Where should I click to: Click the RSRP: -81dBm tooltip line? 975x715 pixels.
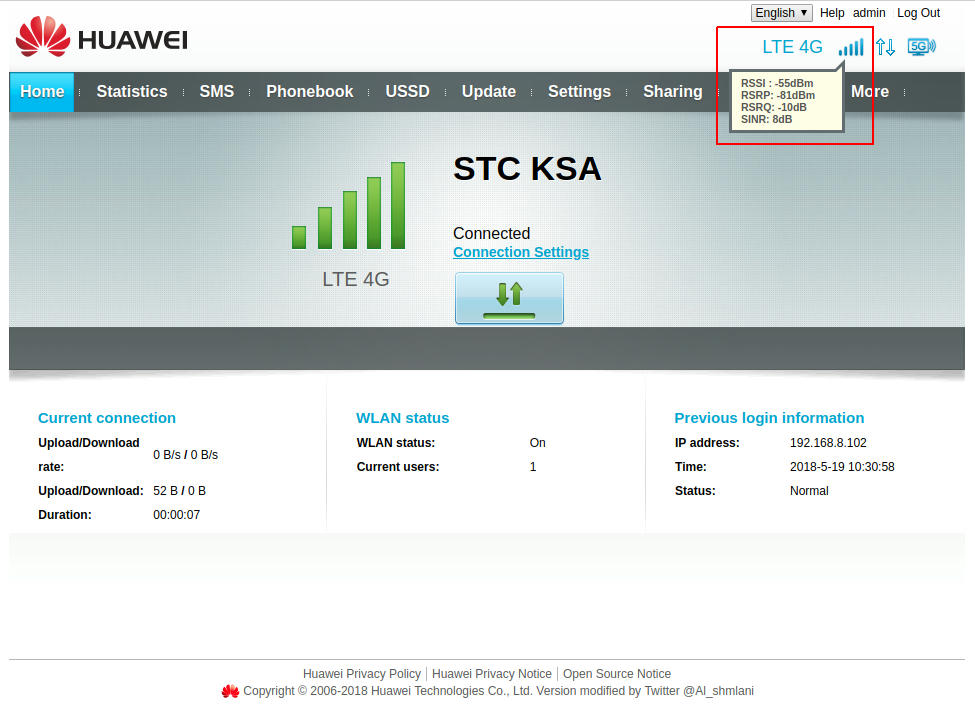pos(777,95)
